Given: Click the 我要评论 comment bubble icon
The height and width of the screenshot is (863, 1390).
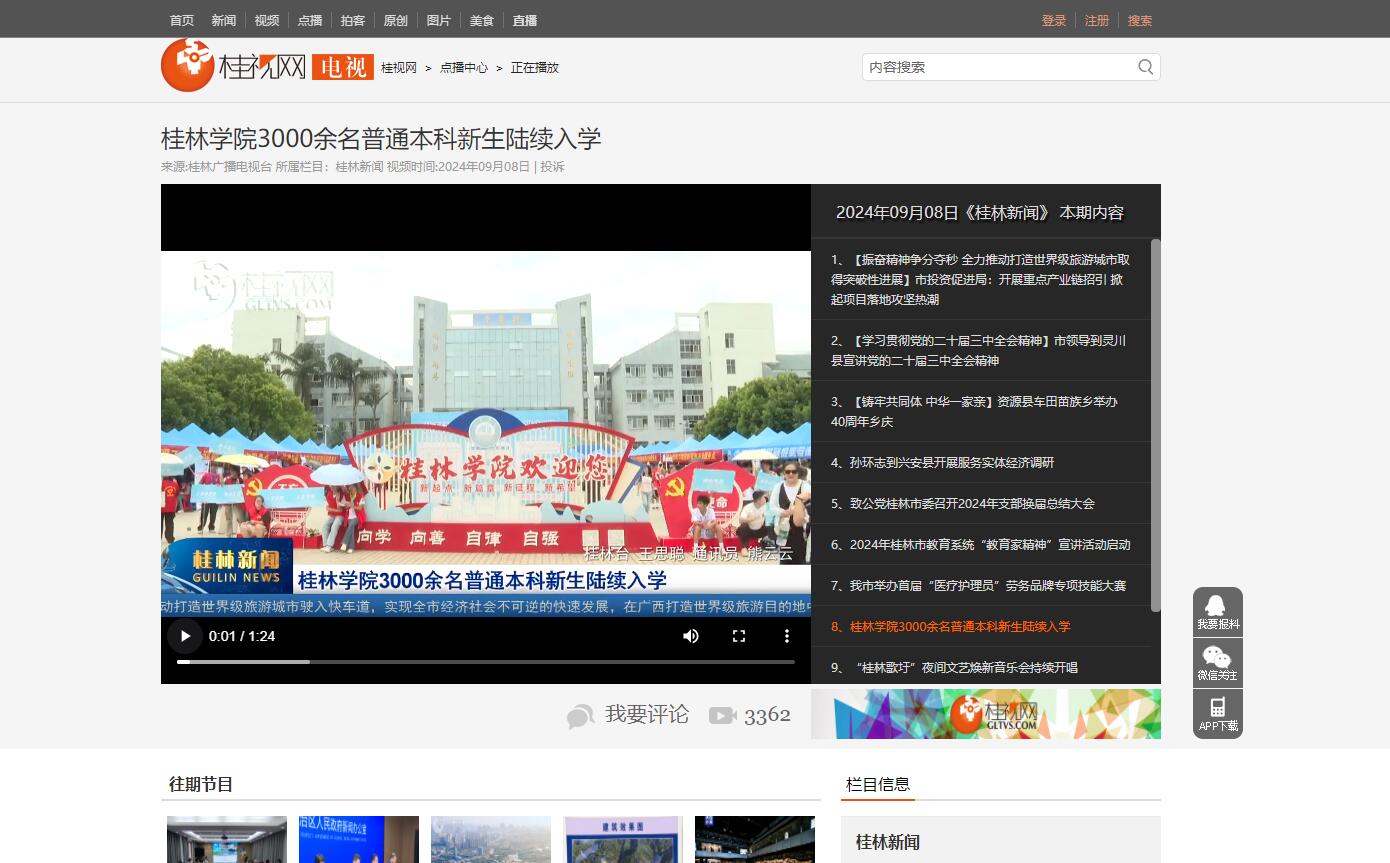Looking at the screenshot, I should (x=580, y=716).
